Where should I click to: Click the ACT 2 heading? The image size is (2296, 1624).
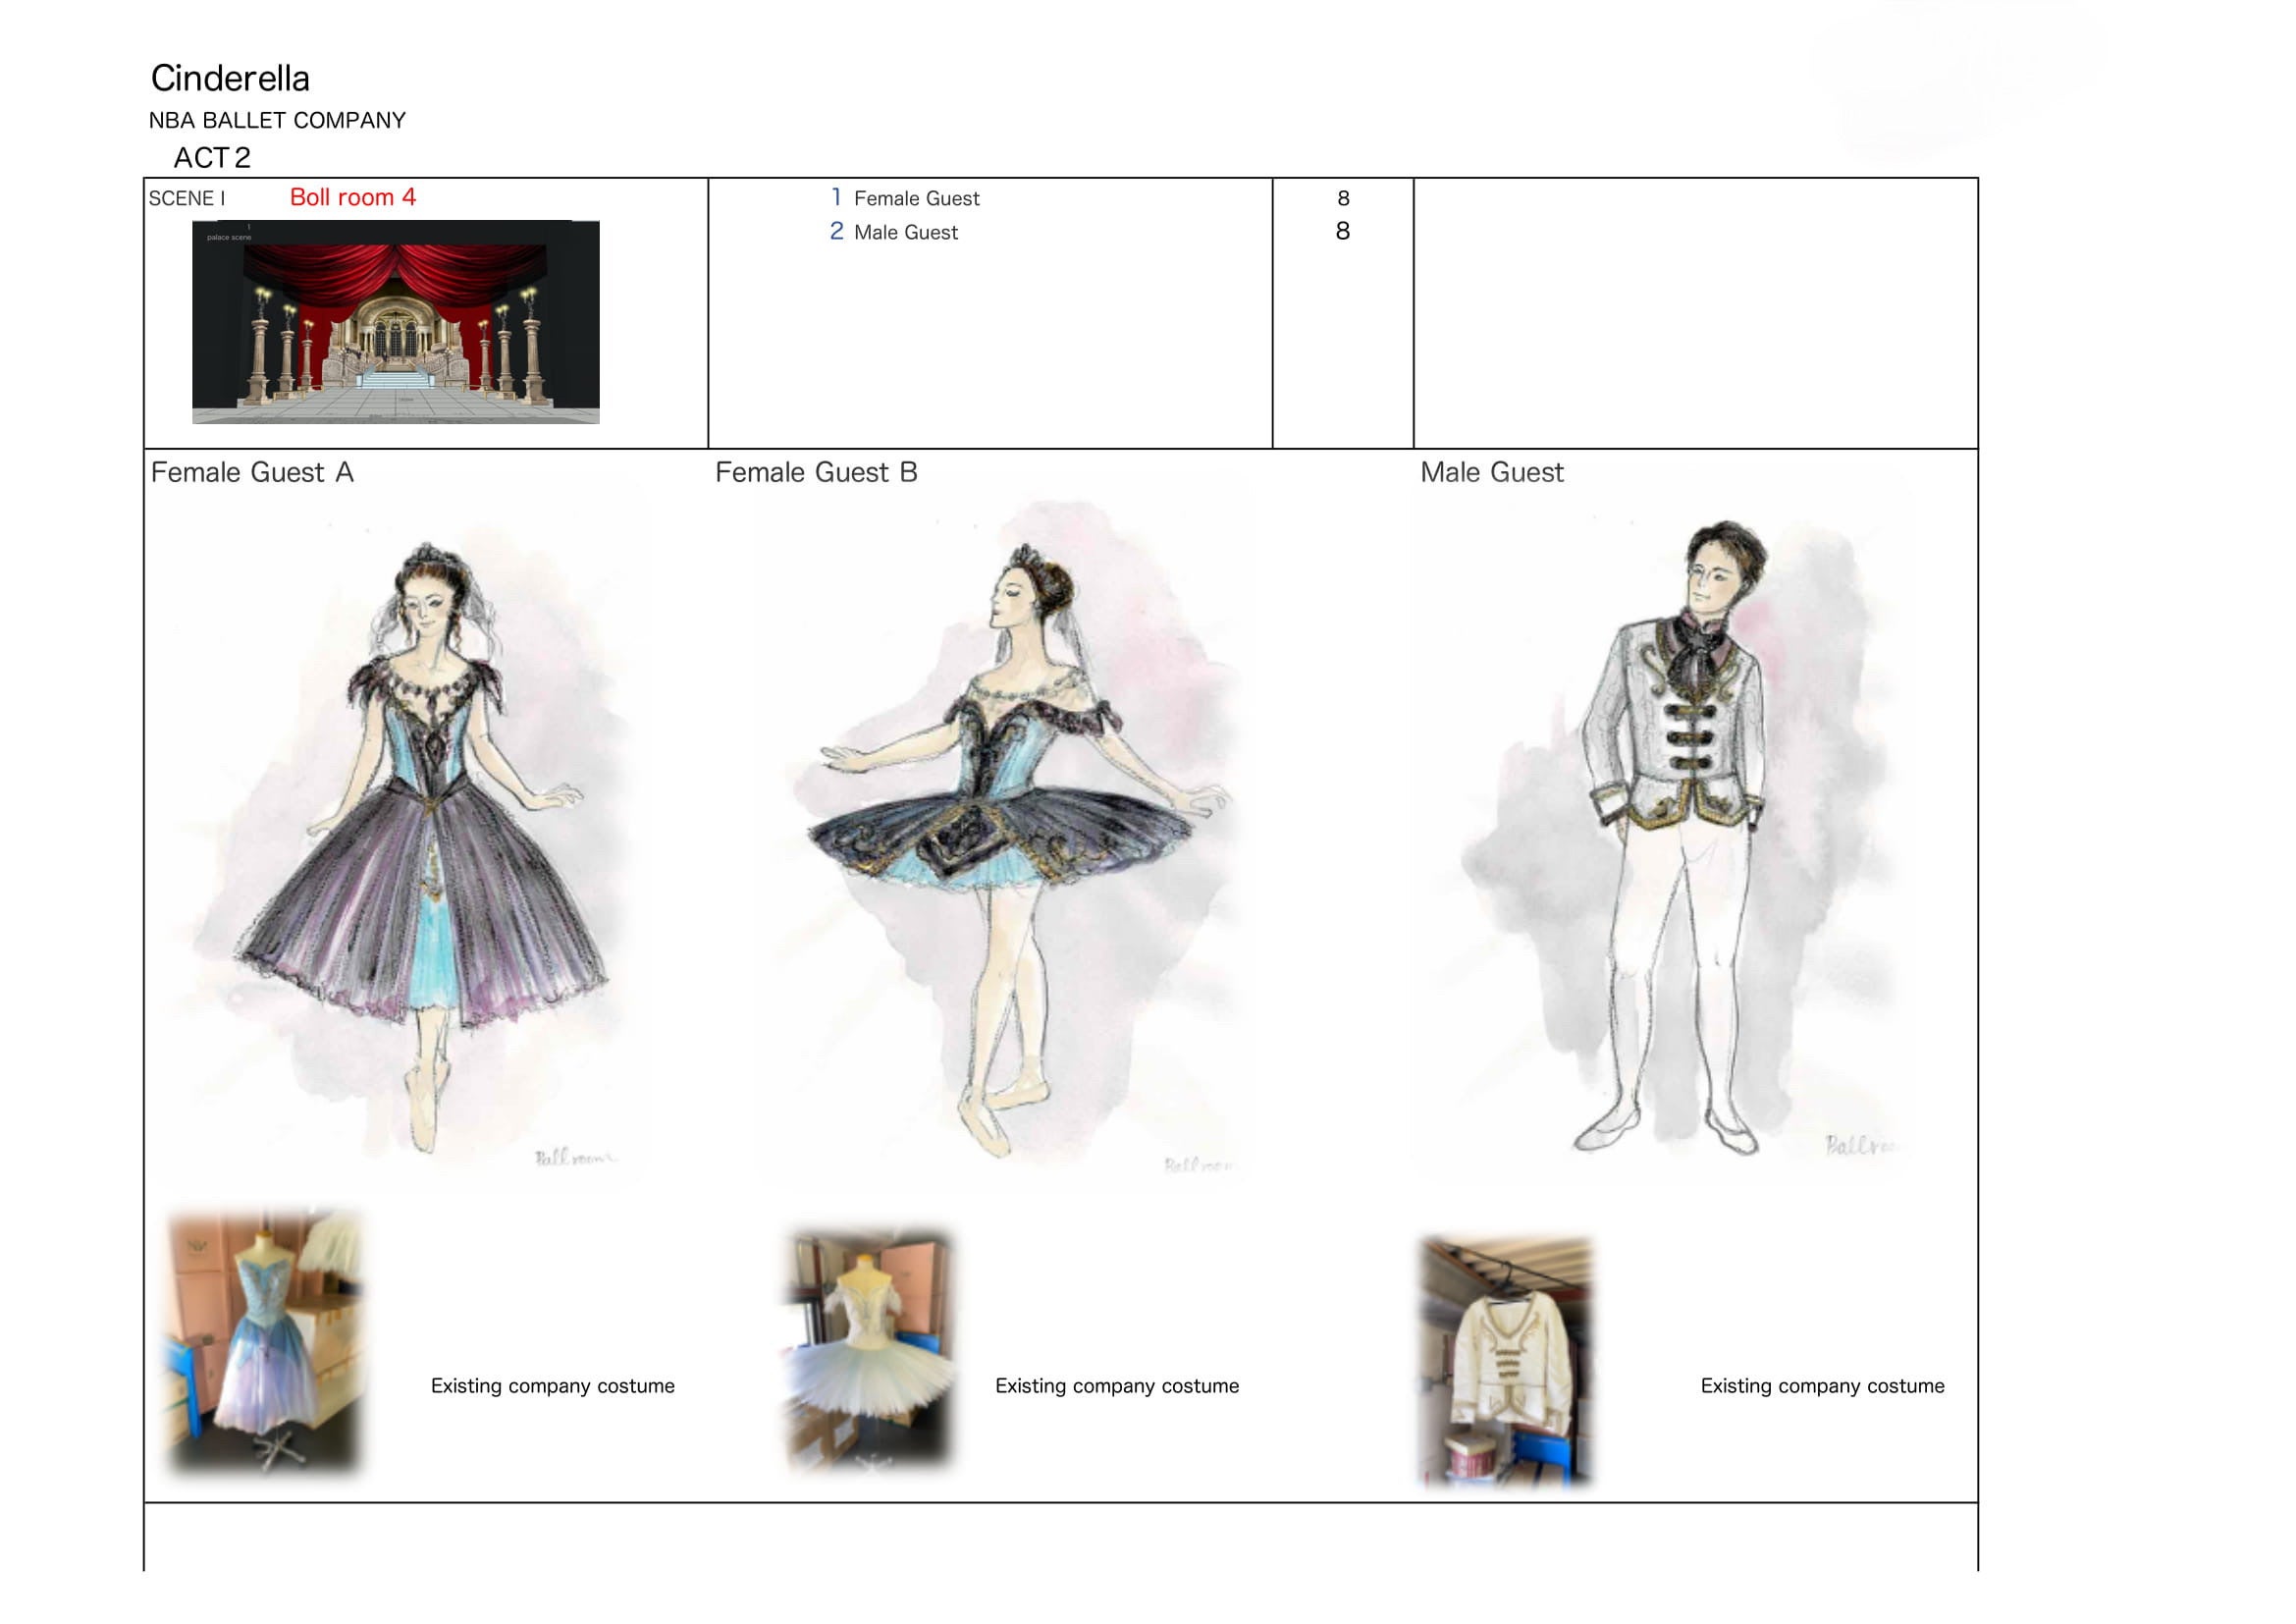point(212,158)
